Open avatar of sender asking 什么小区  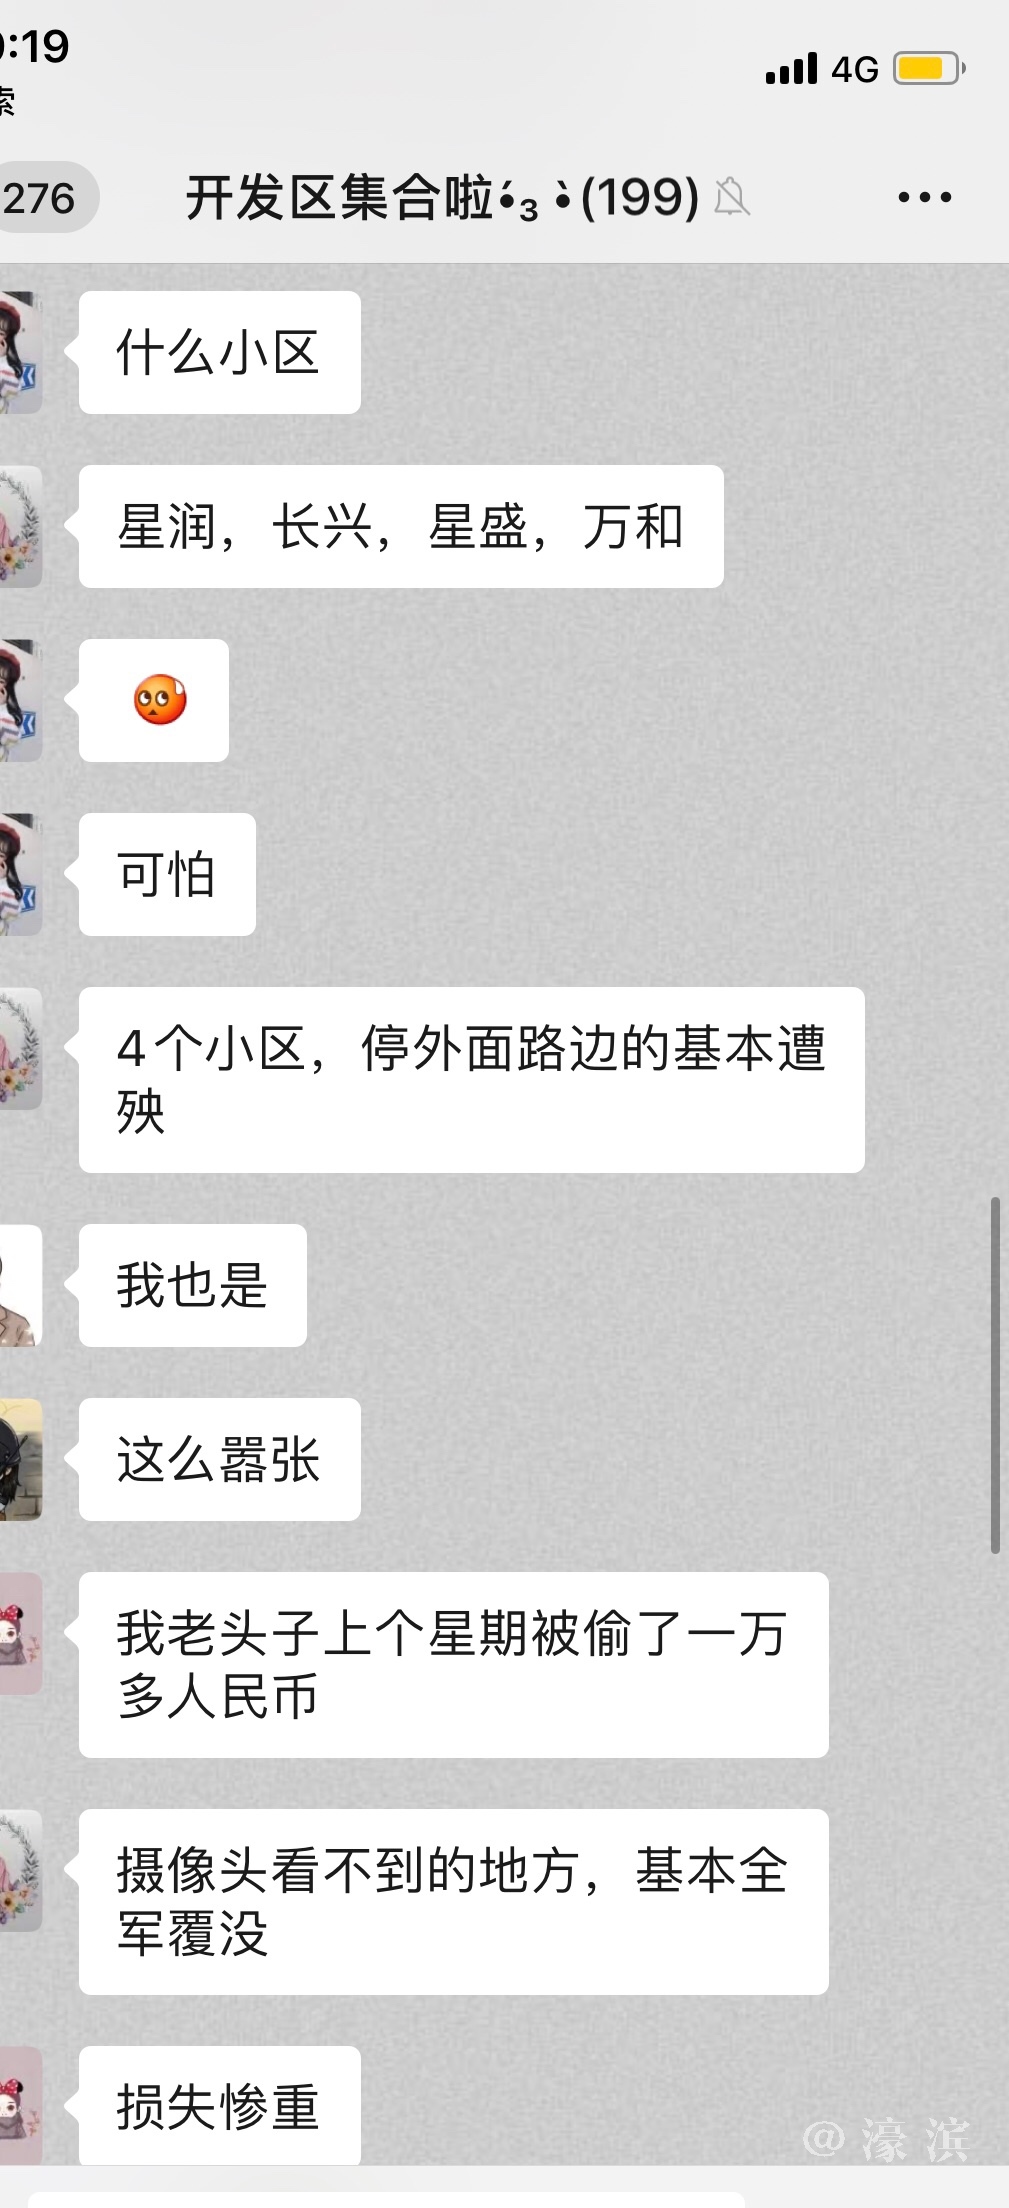coord(20,352)
